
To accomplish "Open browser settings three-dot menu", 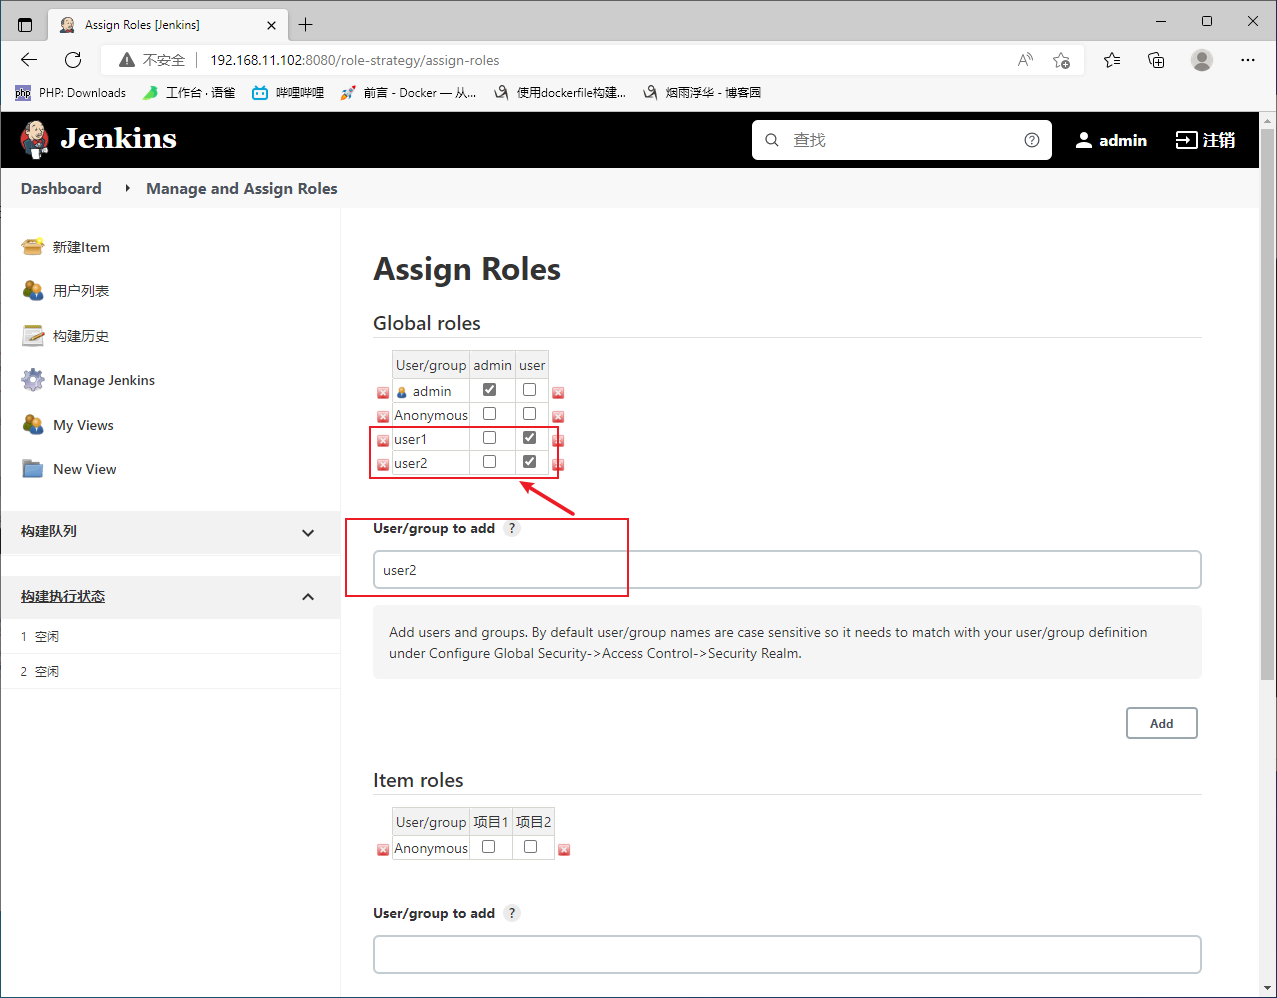I will [x=1248, y=60].
